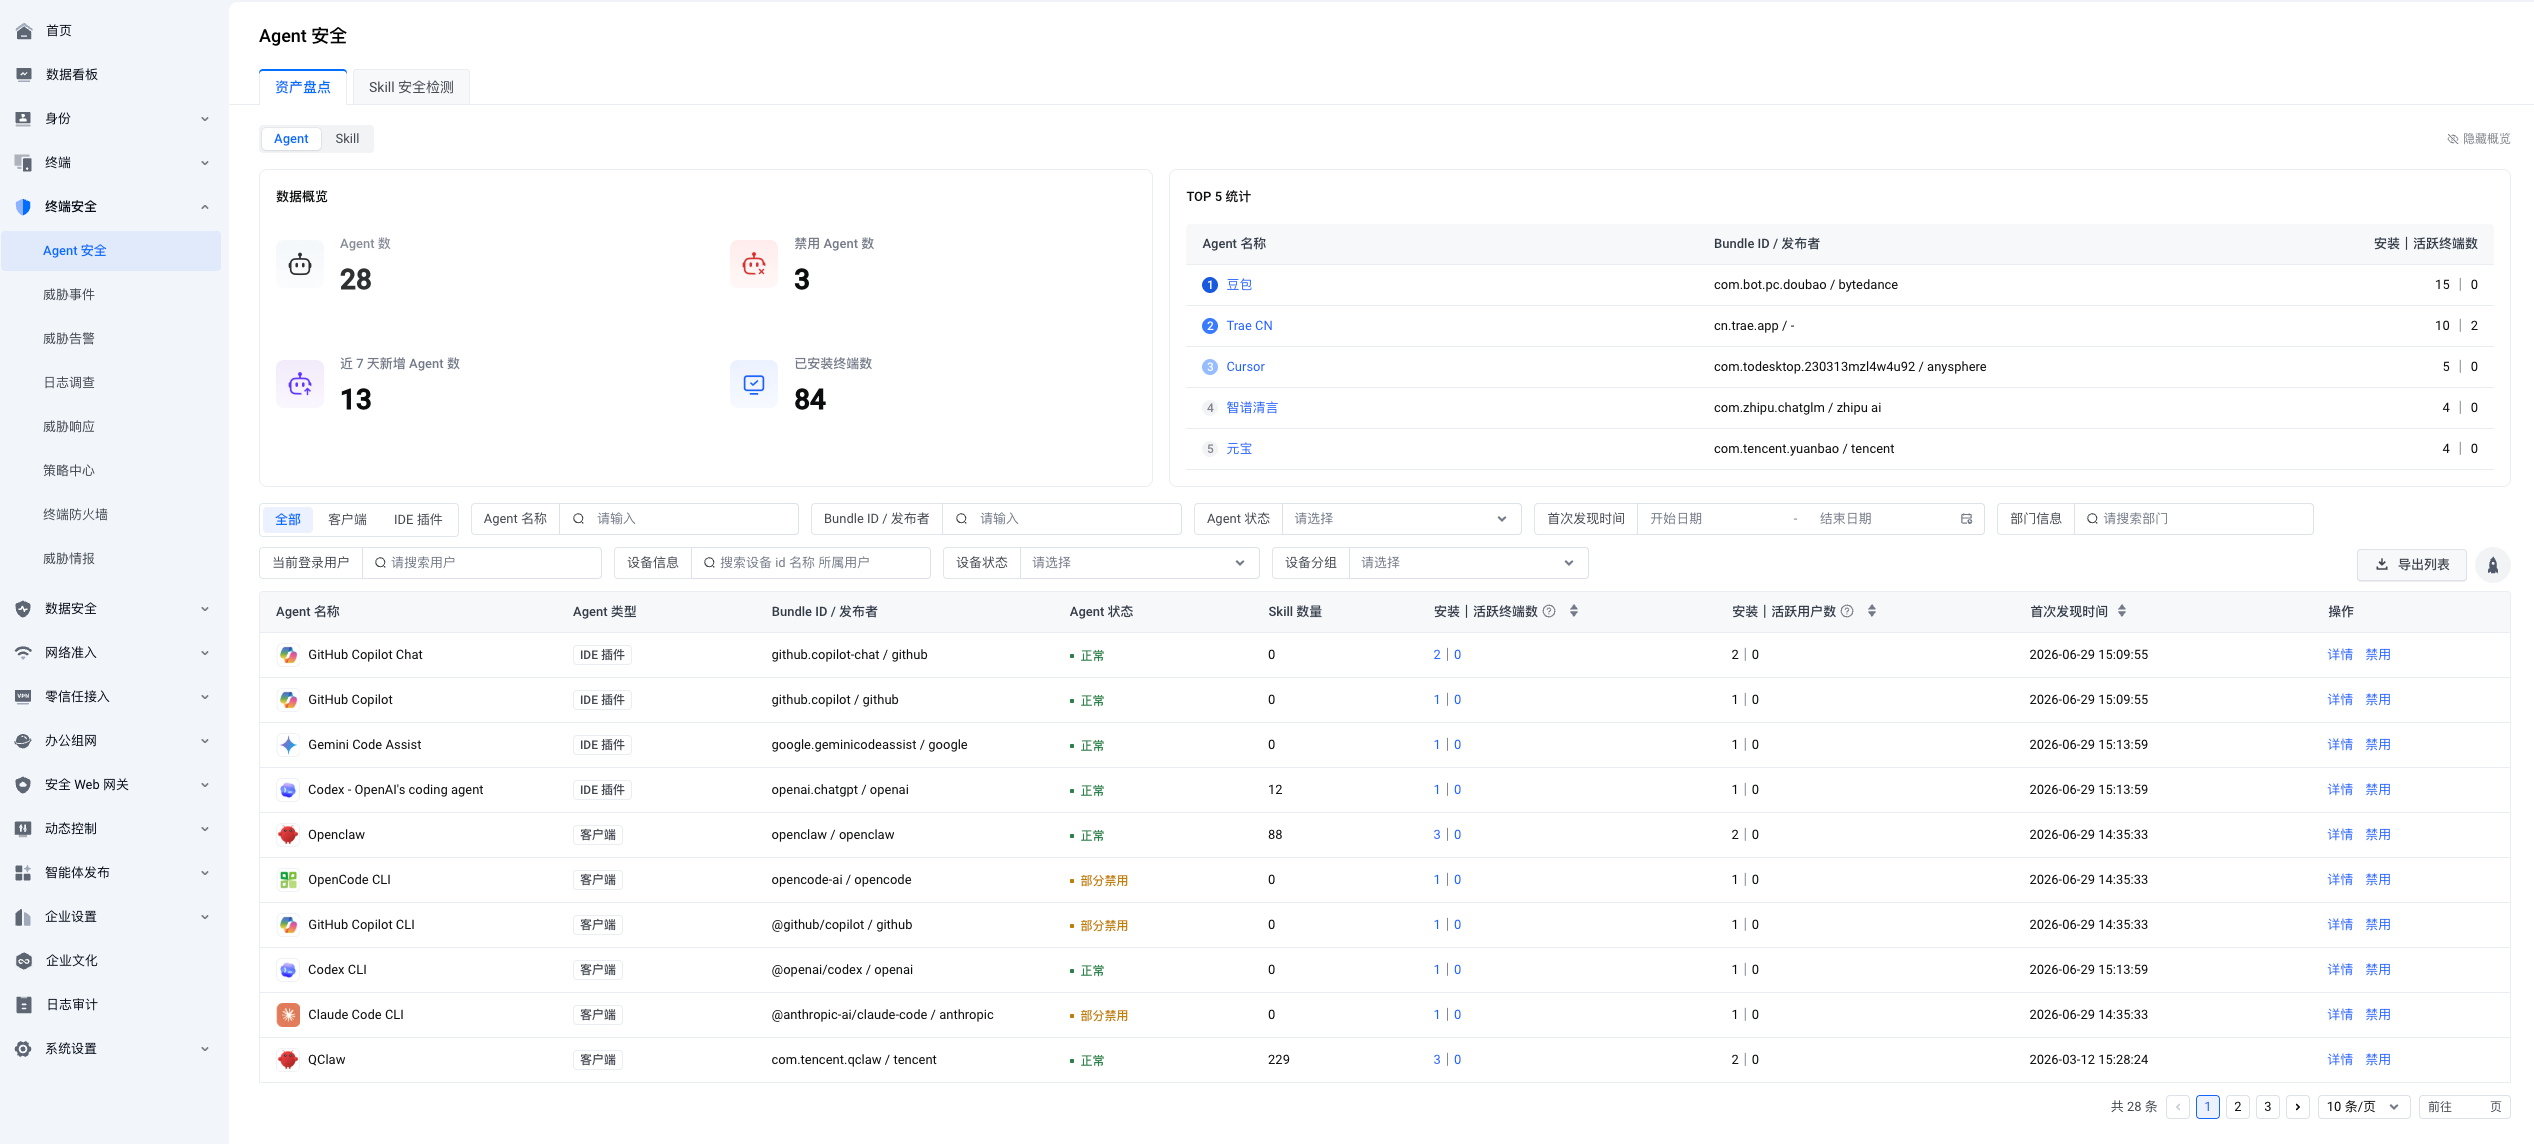
Task: Click the 数据看板 dashboard icon
Action: click(24, 74)
